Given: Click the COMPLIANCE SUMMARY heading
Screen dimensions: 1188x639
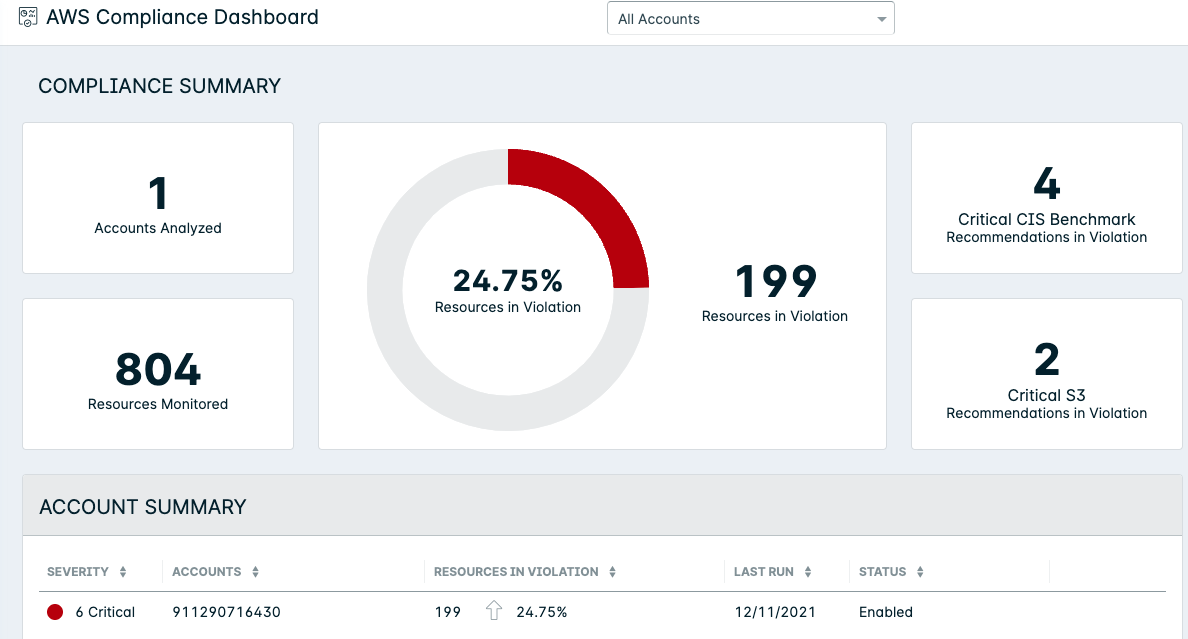Looking at the screenshot, I should (159, 86).
